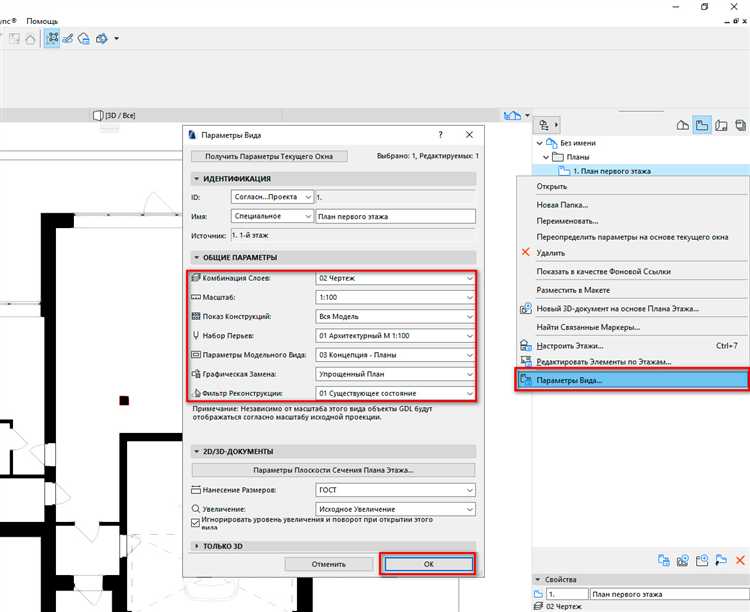Open the Layout Book navigator icon
The height and width of the screenshot is (612, 750).
[x=721, y=125]
